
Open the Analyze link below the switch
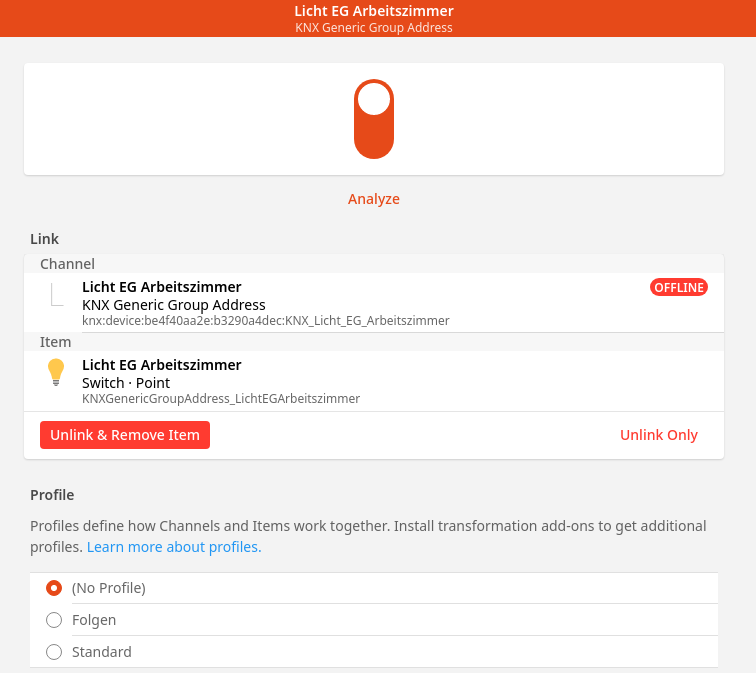tap(374, 199)
